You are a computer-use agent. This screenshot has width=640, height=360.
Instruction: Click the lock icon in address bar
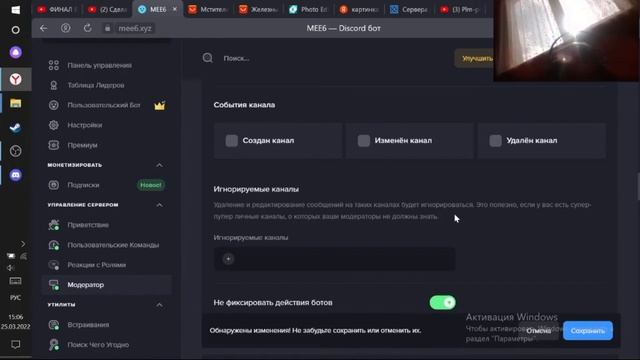coord(107,29)
